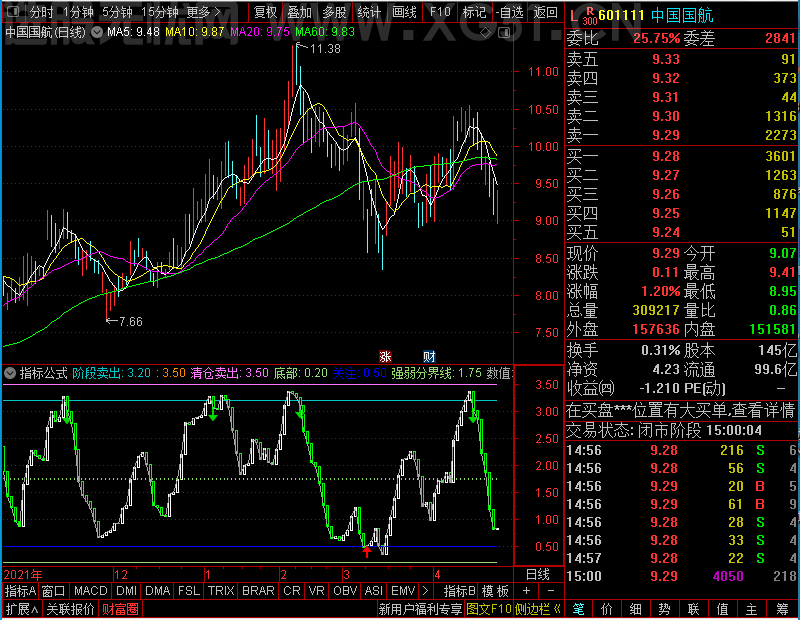
Task: Switch to the 笔 tick tab
Action: click(x=578, y=609)
